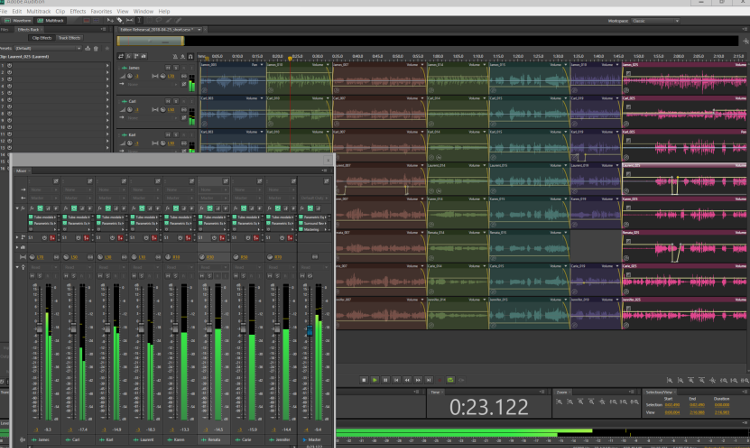750x448 pixels.
Task: Open output Master dropdown on James mixer channel
Action: tap(43, 198)
